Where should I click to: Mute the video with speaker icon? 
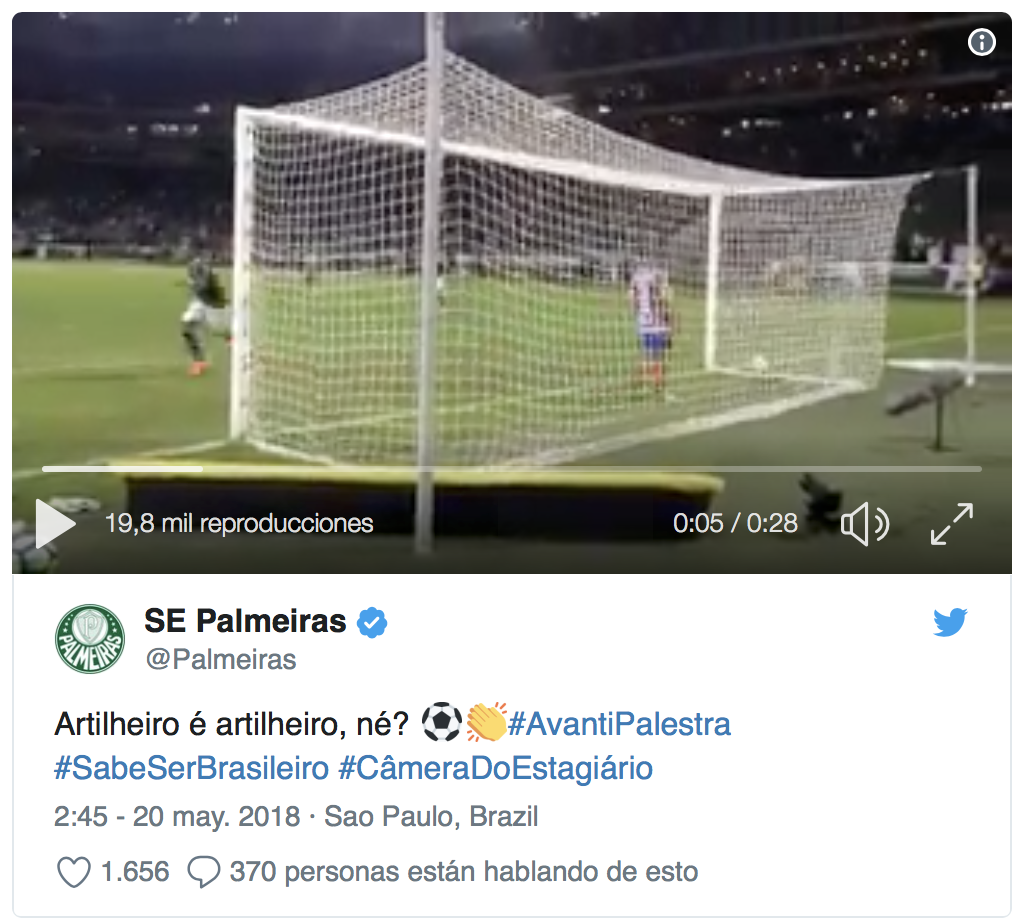coord(865,524)
